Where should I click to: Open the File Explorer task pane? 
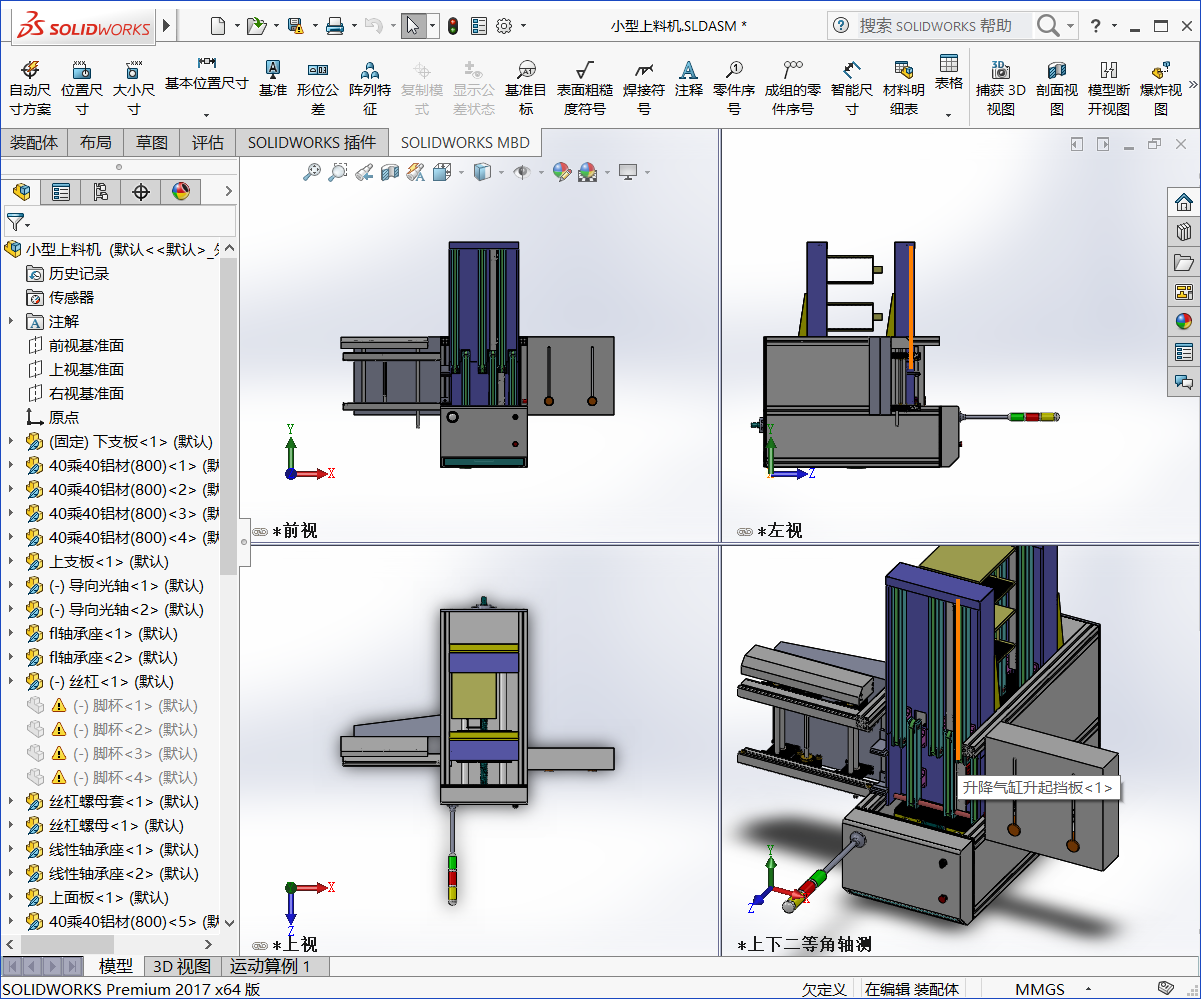[x=1184, y=262]
